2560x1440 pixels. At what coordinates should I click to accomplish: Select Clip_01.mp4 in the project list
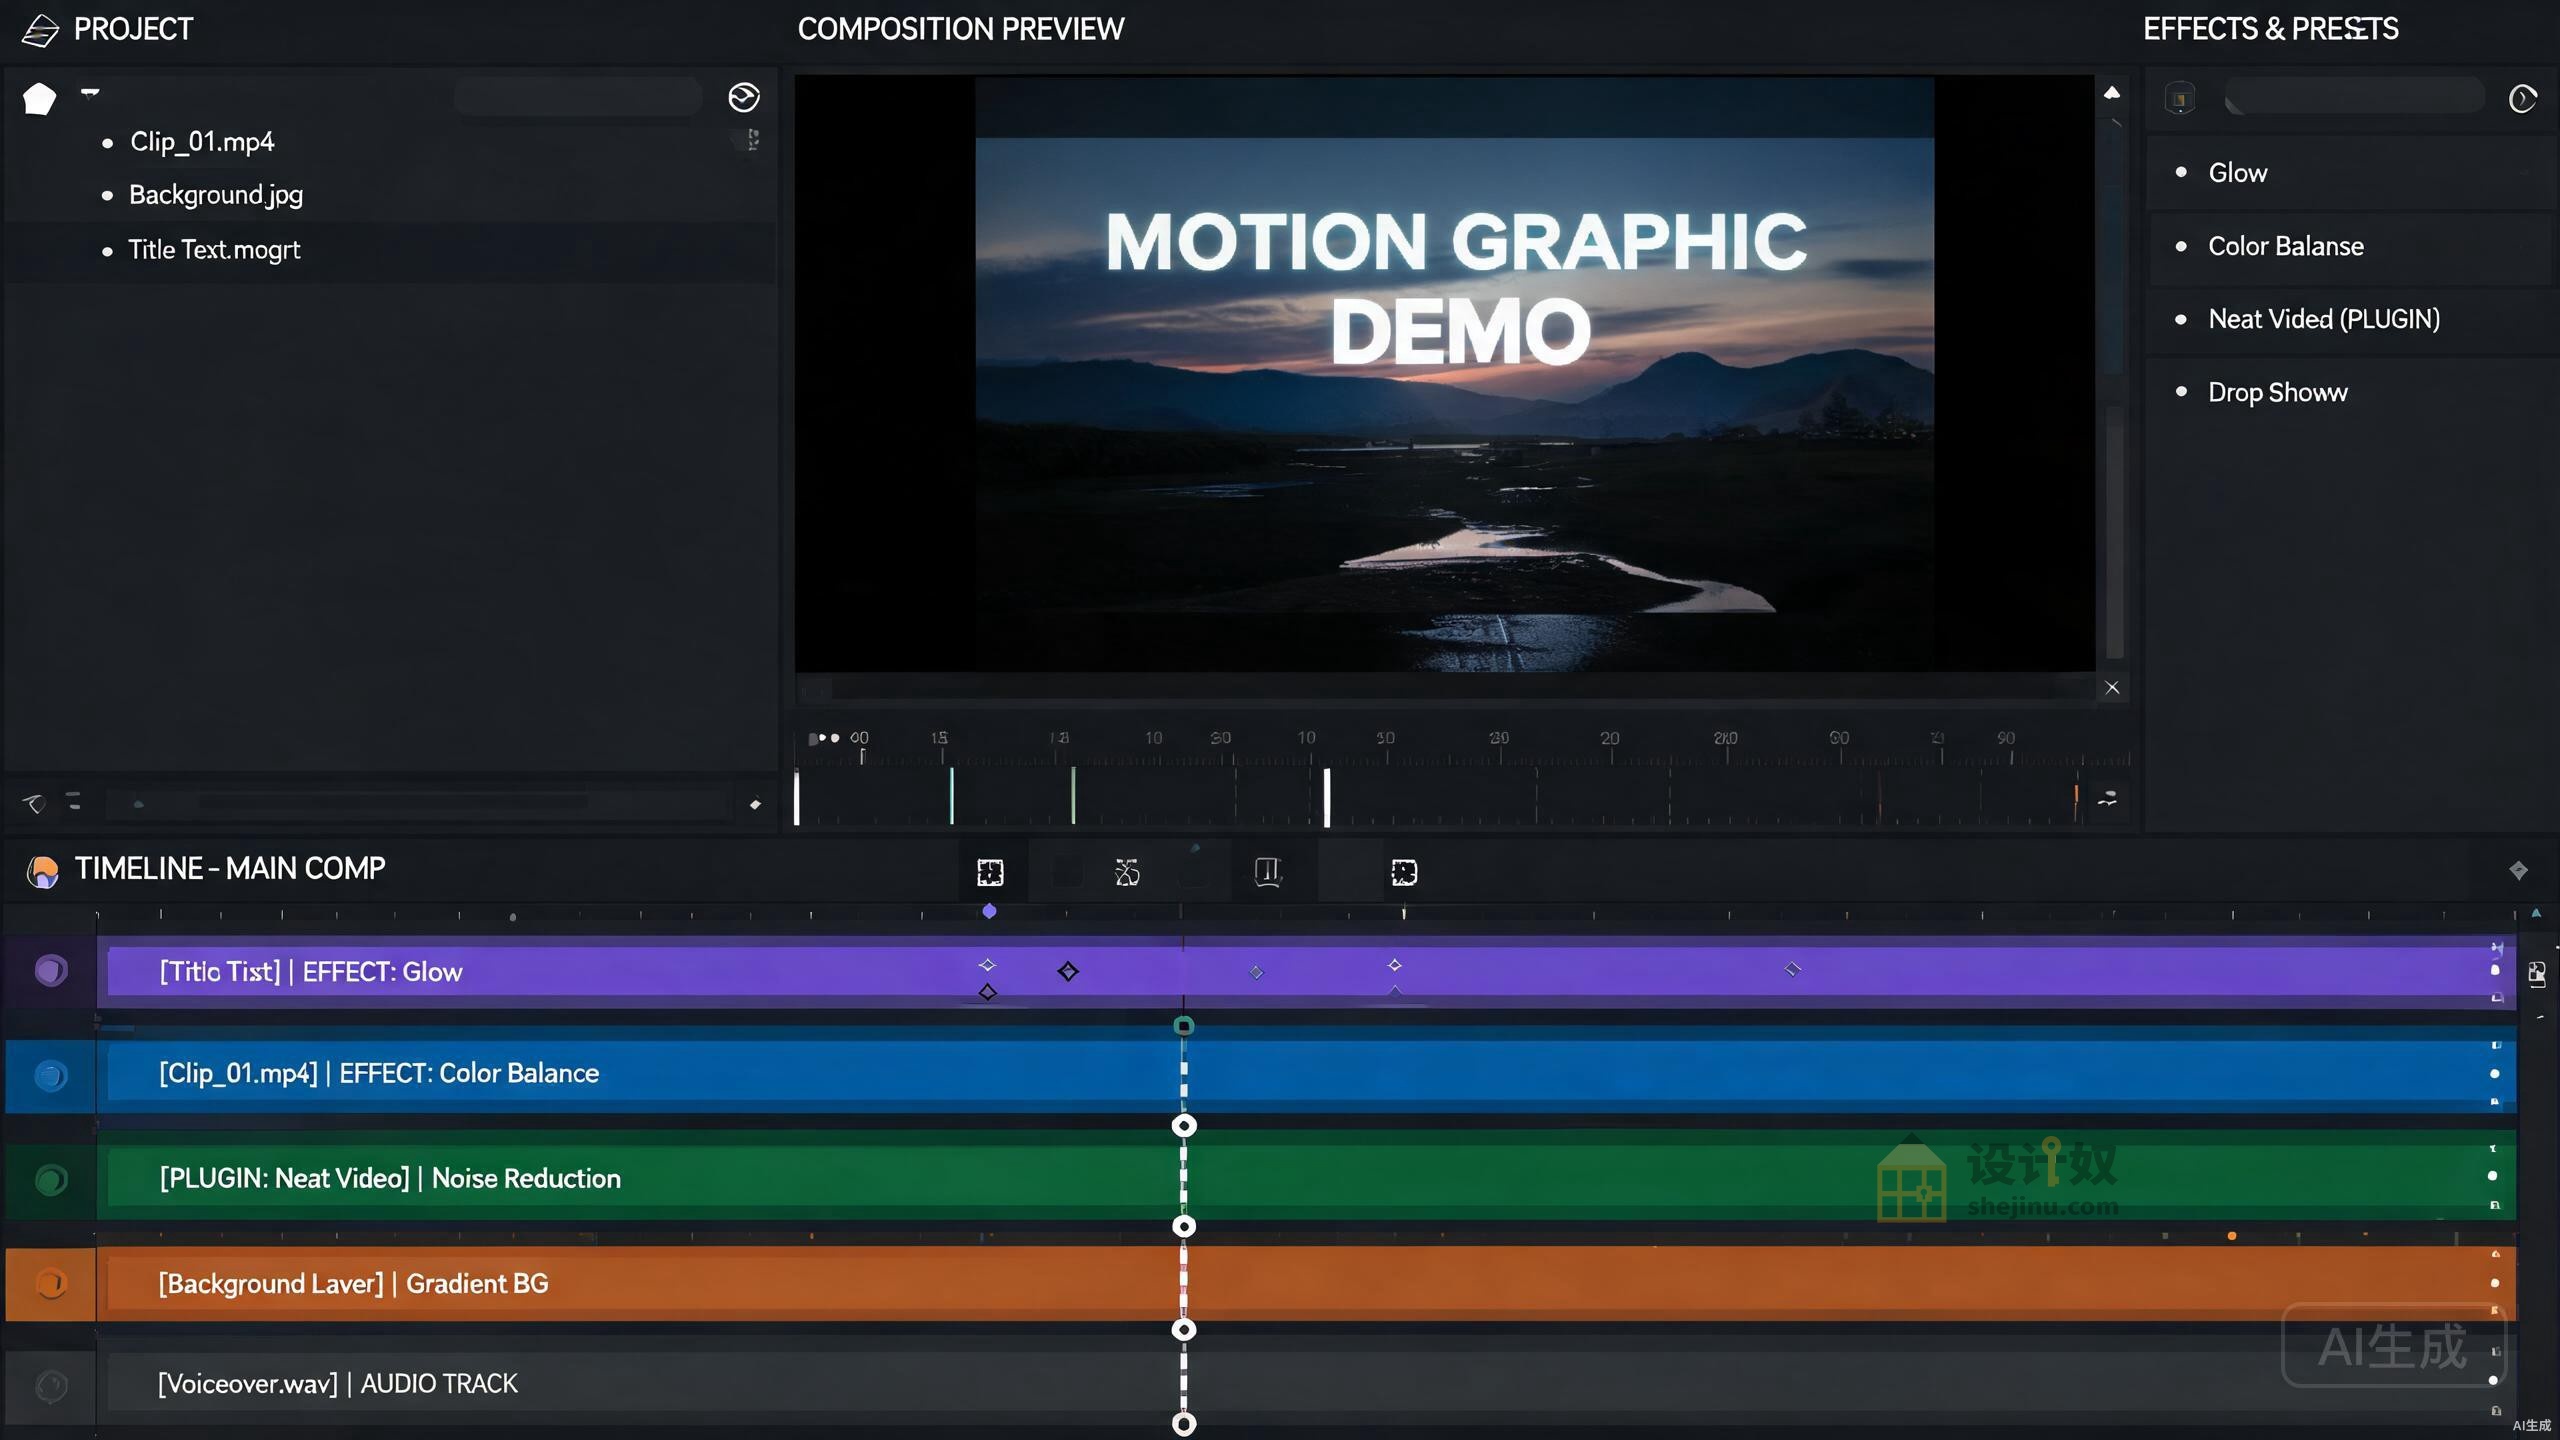202,142
